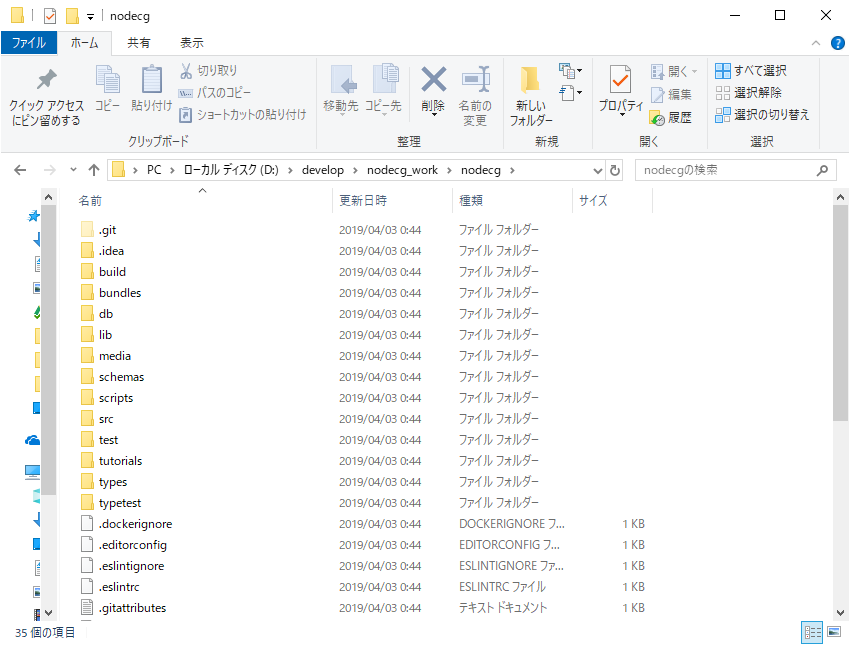Click the search magnifier icon
This screenshot has height=645, width=850.
(x=822, y=170)
